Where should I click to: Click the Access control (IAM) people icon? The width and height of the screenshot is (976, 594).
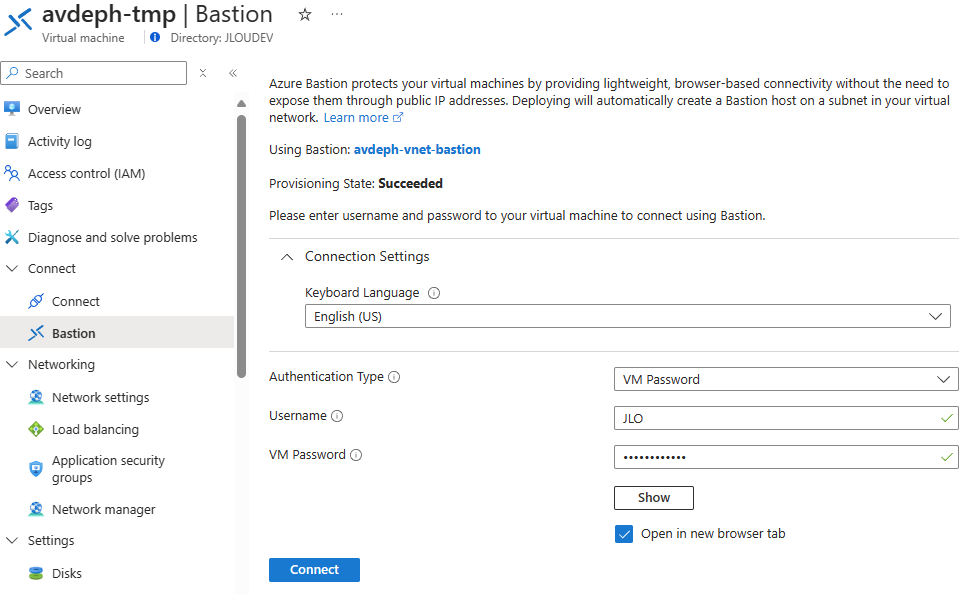click(12, 173)
